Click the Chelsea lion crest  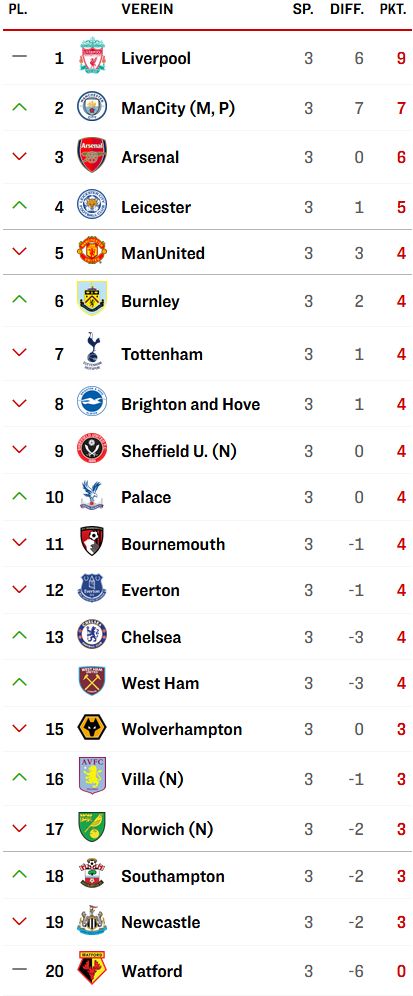pos(92,635)
